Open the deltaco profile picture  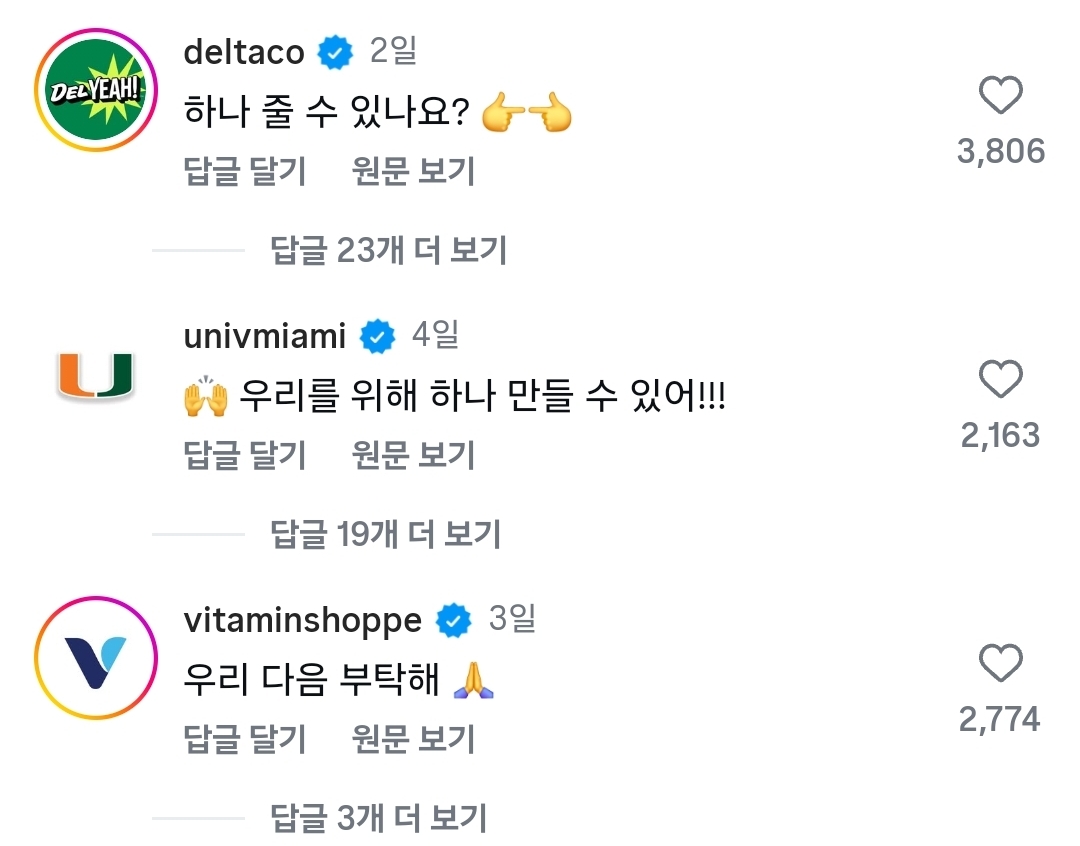coord(95,93)
